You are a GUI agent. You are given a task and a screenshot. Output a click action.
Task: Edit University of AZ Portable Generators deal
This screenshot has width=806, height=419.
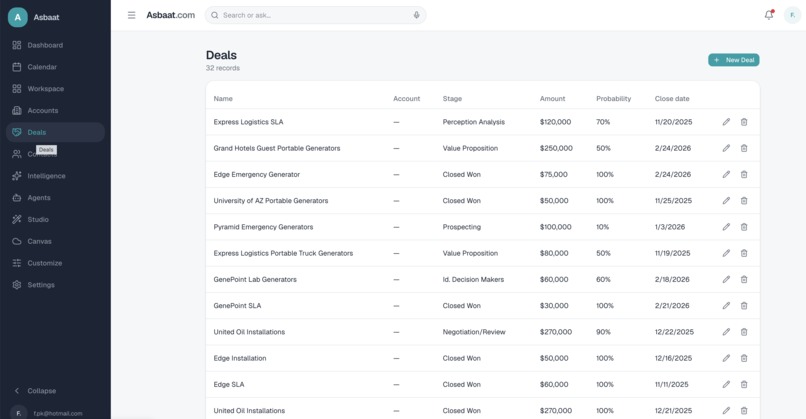click(x=726, y=201)
